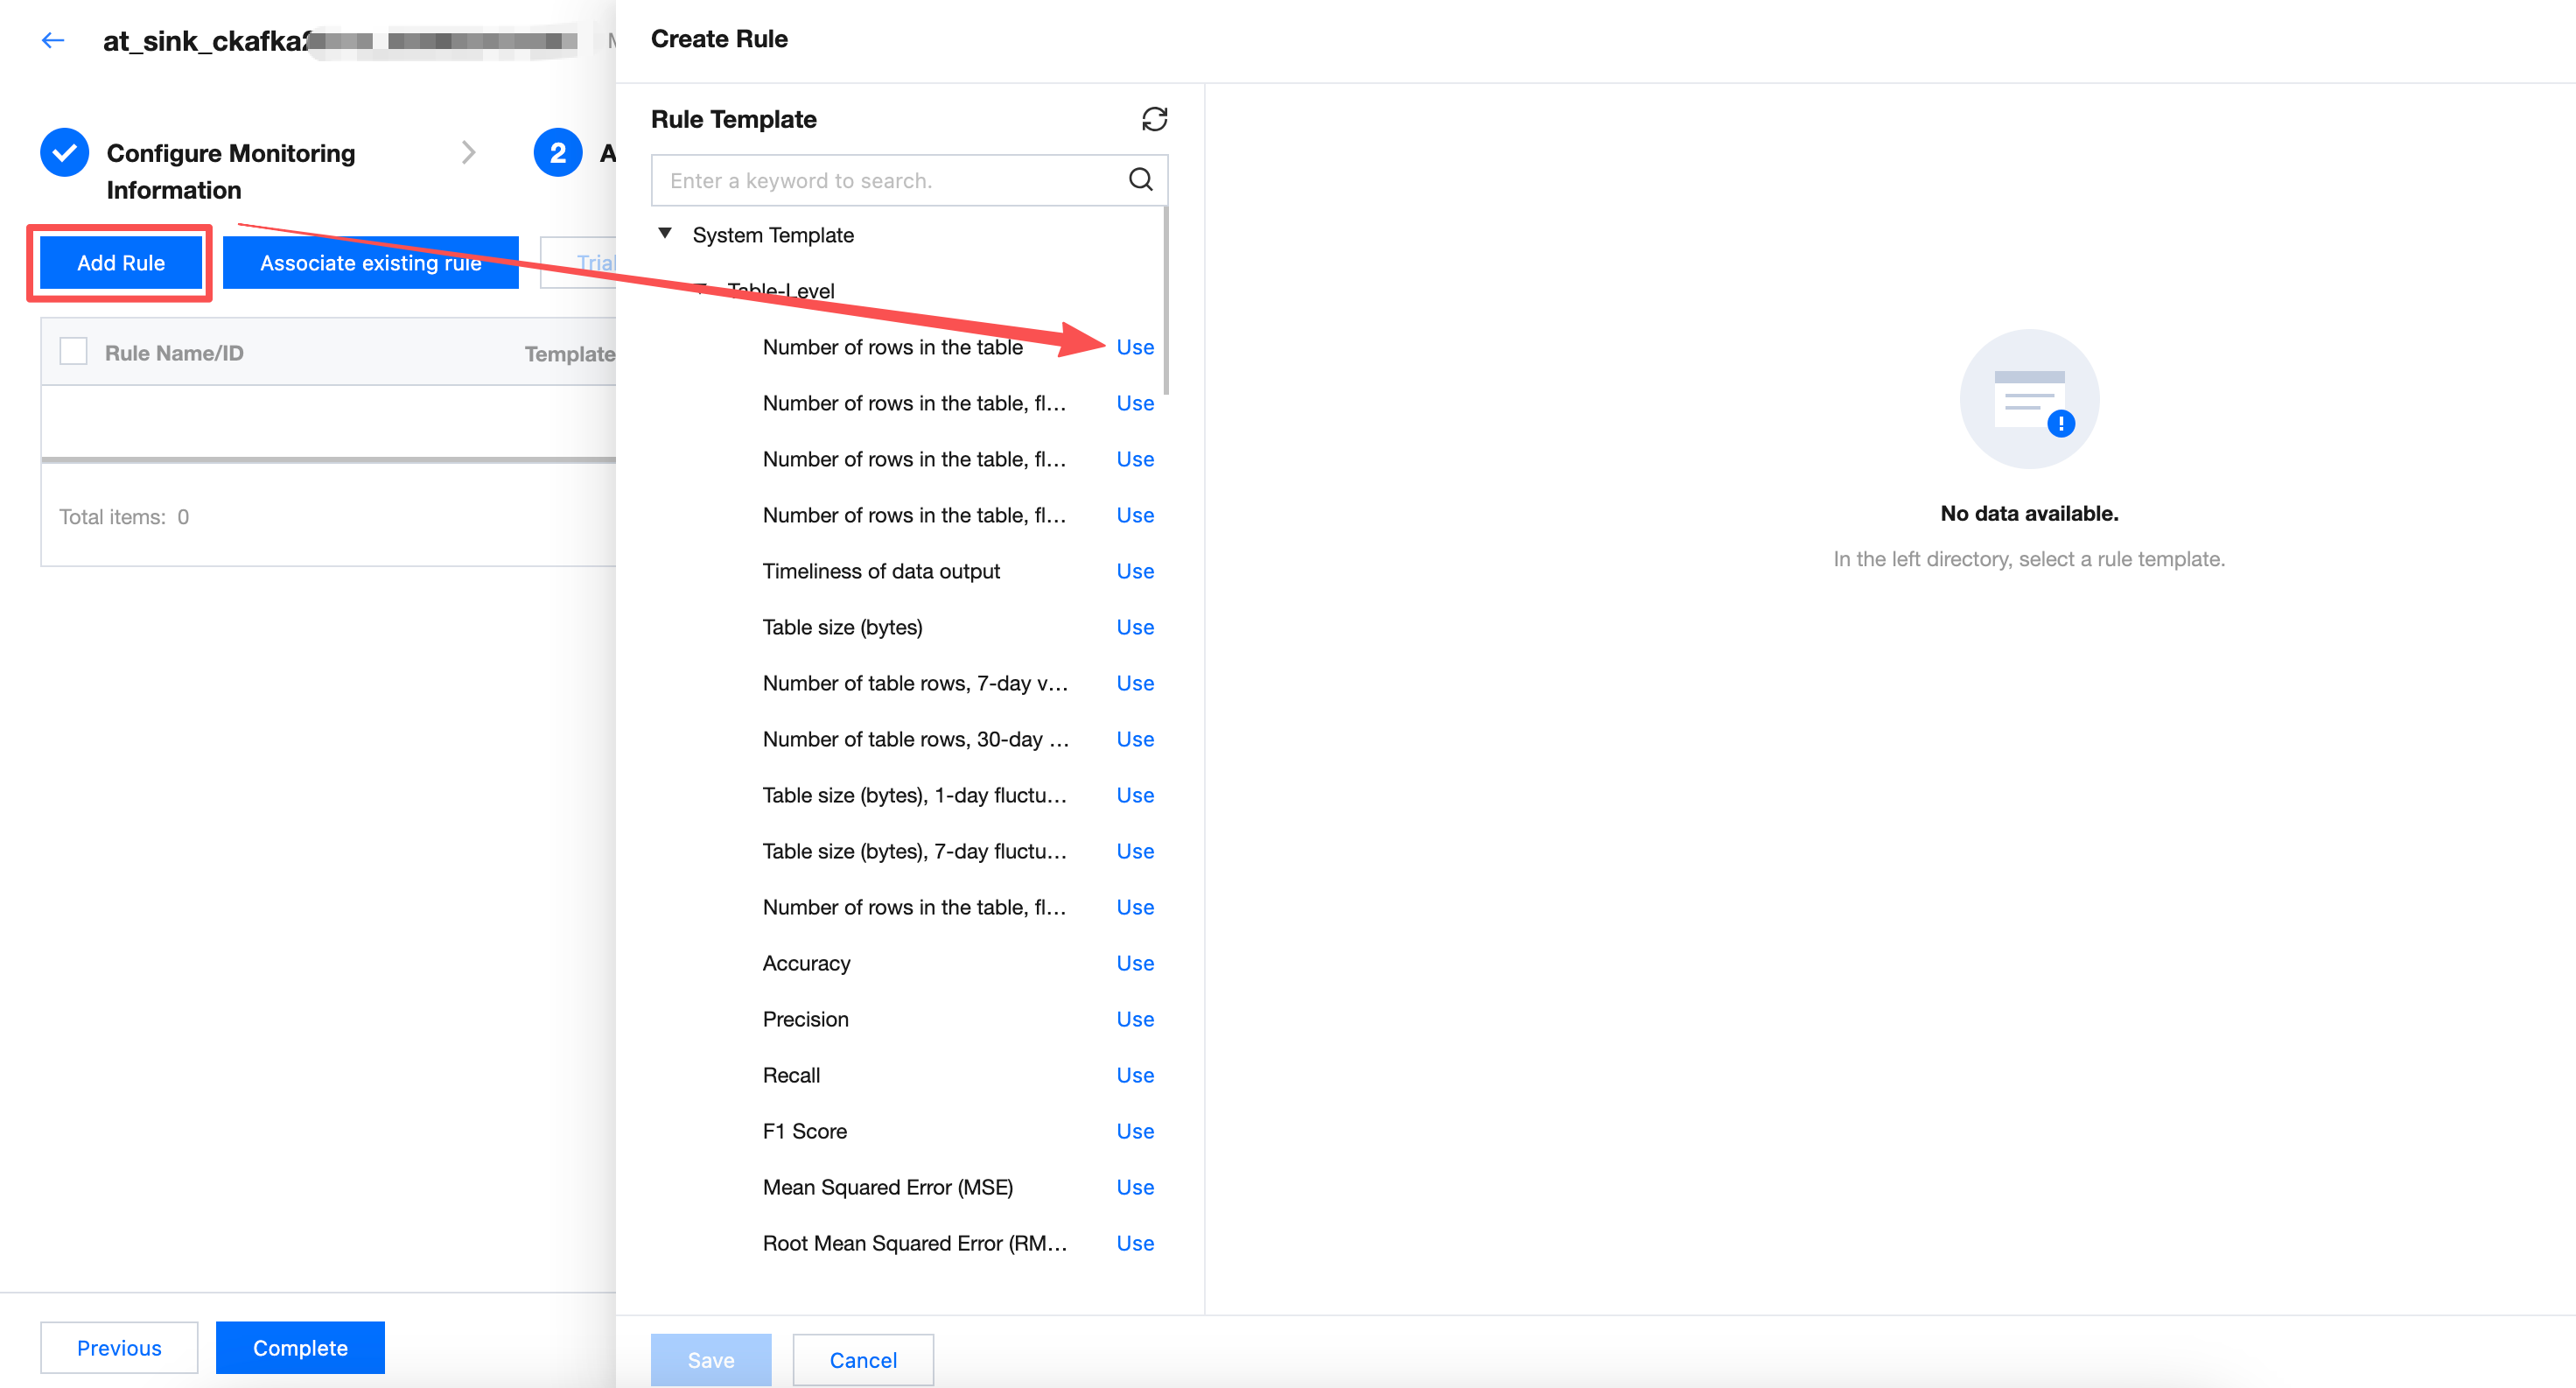Click the rule template list scrollbar
2576x1388 pixels.
click(1166, 300)
